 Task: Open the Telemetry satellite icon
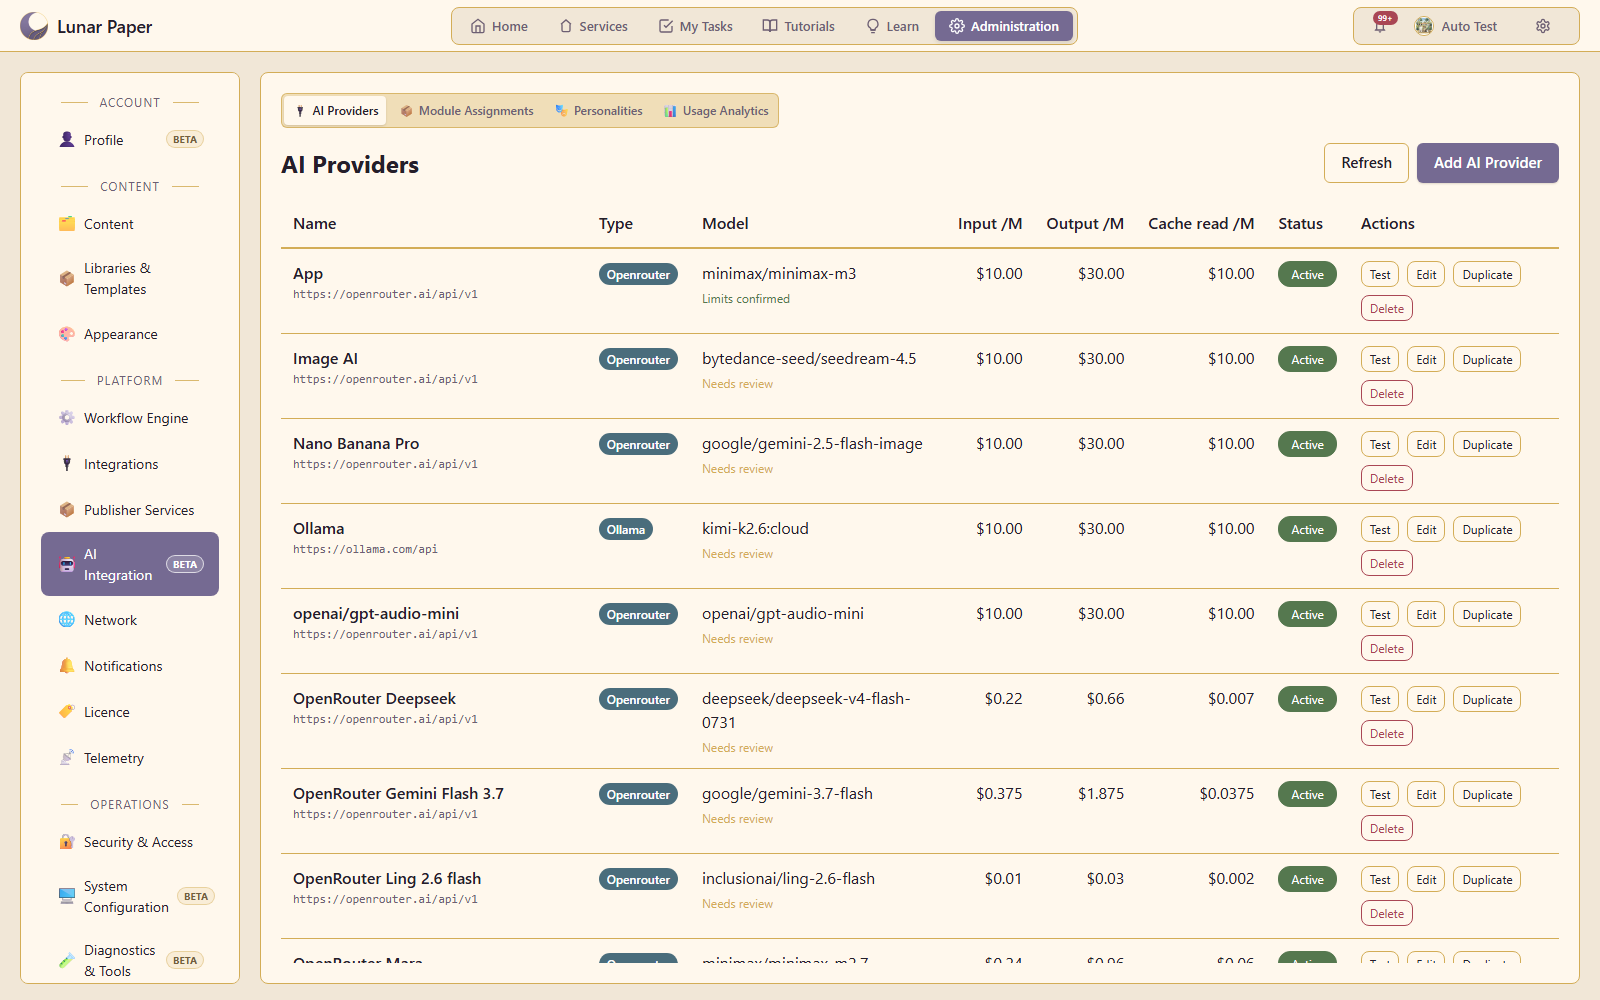(x=67, y=758)
